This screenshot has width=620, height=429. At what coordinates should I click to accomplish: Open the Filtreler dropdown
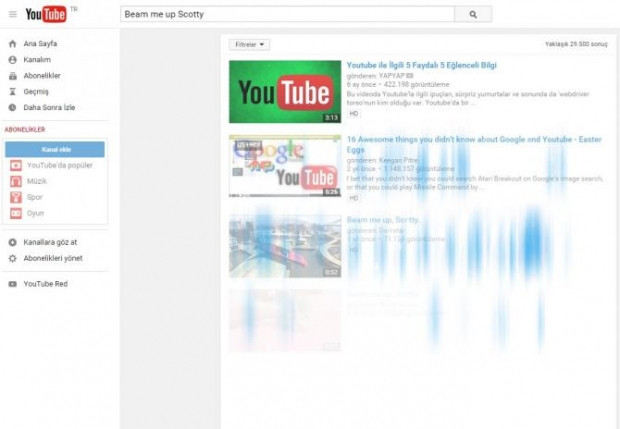250,45
